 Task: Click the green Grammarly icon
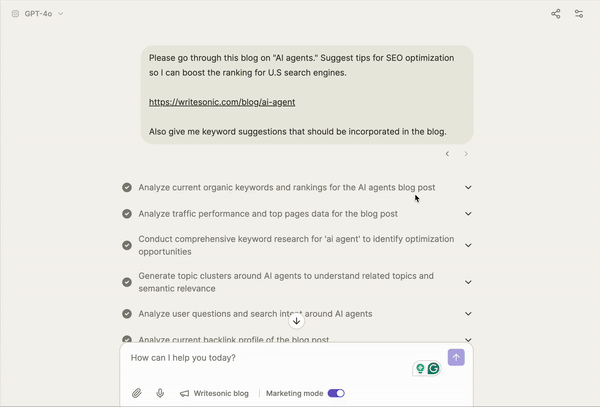tap(434, 368)
